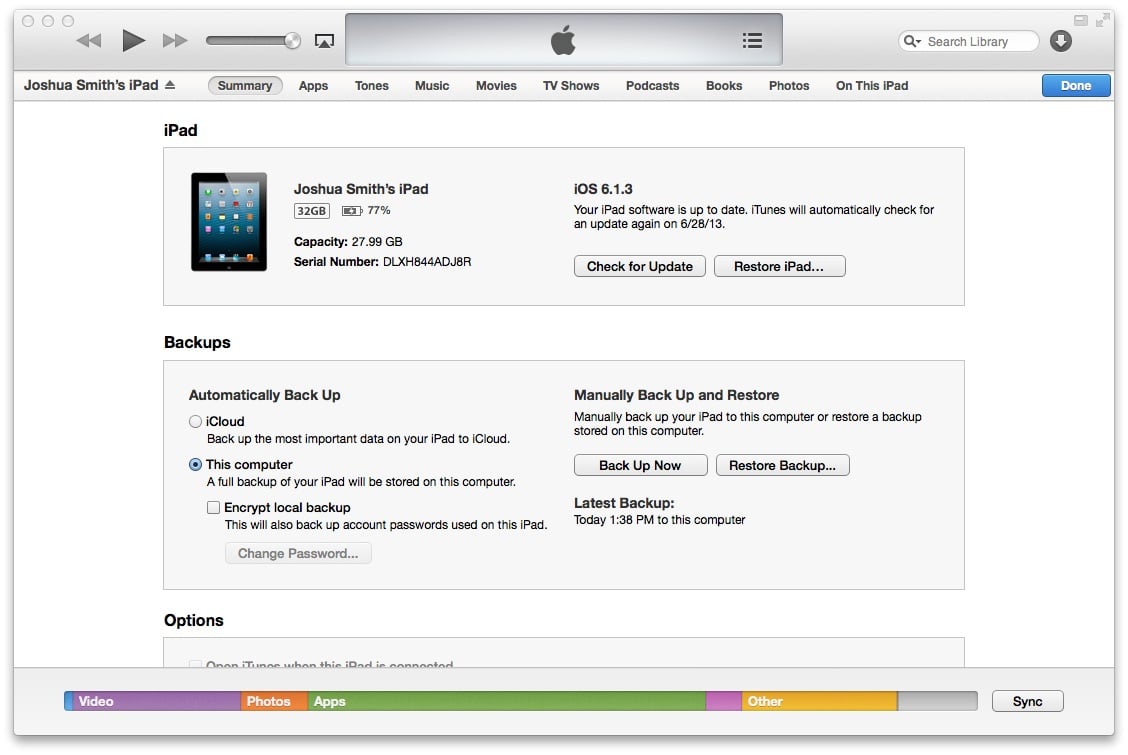Viewport: 1128px width, 755px height.
Task: Click the battery charge icon
Action: [352, 211]
